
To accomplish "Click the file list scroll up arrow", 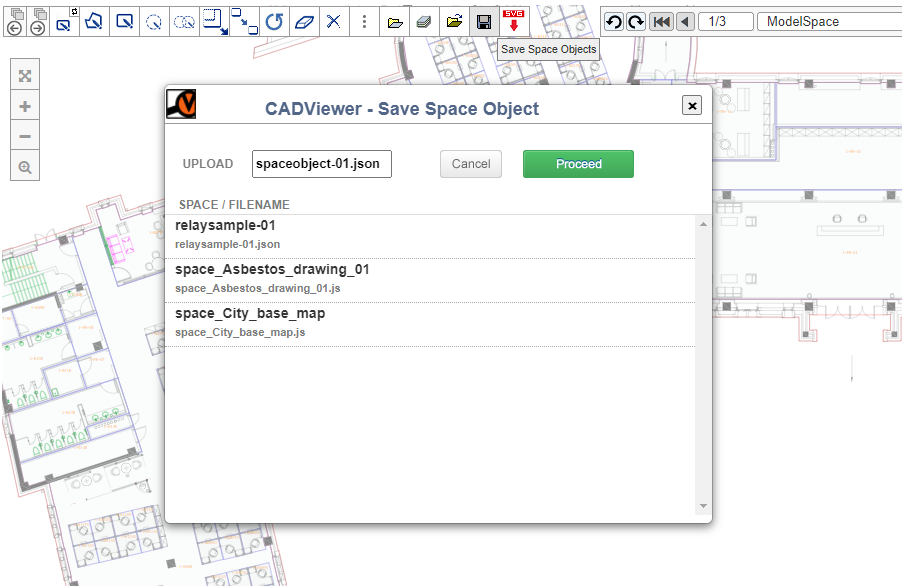I will point(703,224).
